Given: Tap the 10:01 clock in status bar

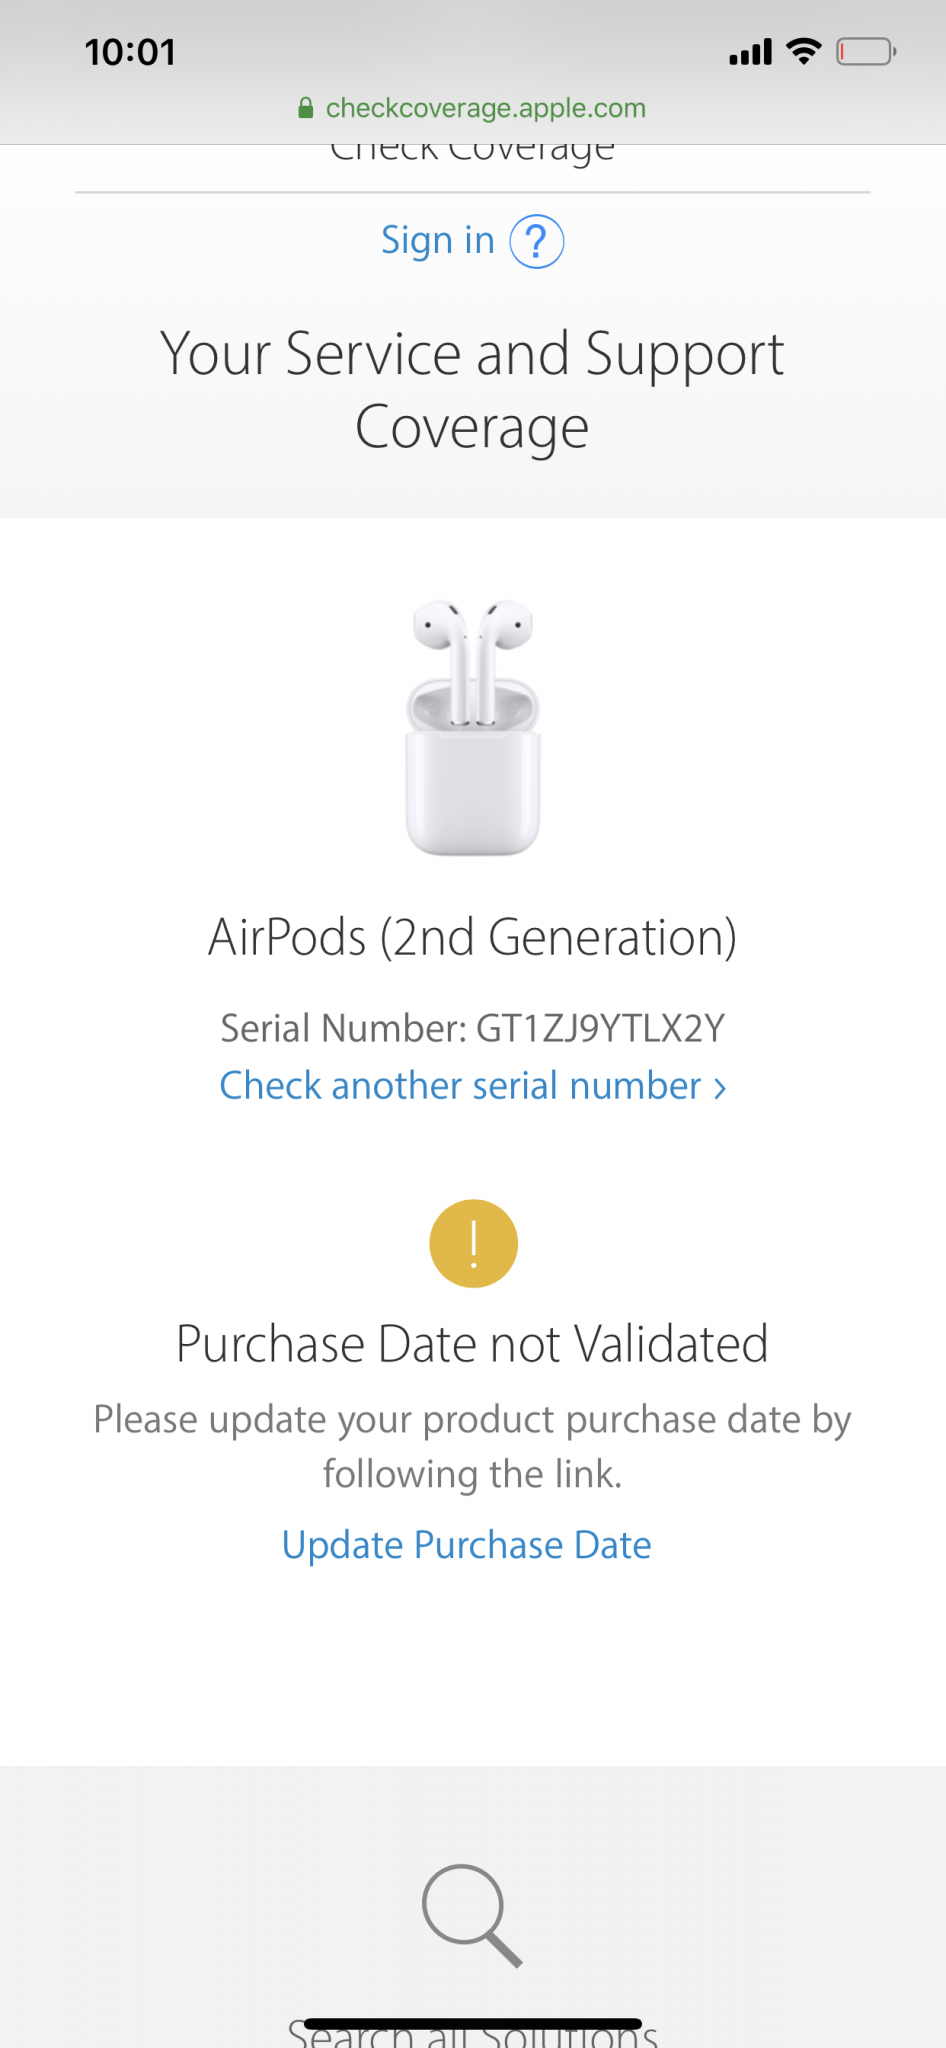Looking at the screenshot, I should (130, 52).
